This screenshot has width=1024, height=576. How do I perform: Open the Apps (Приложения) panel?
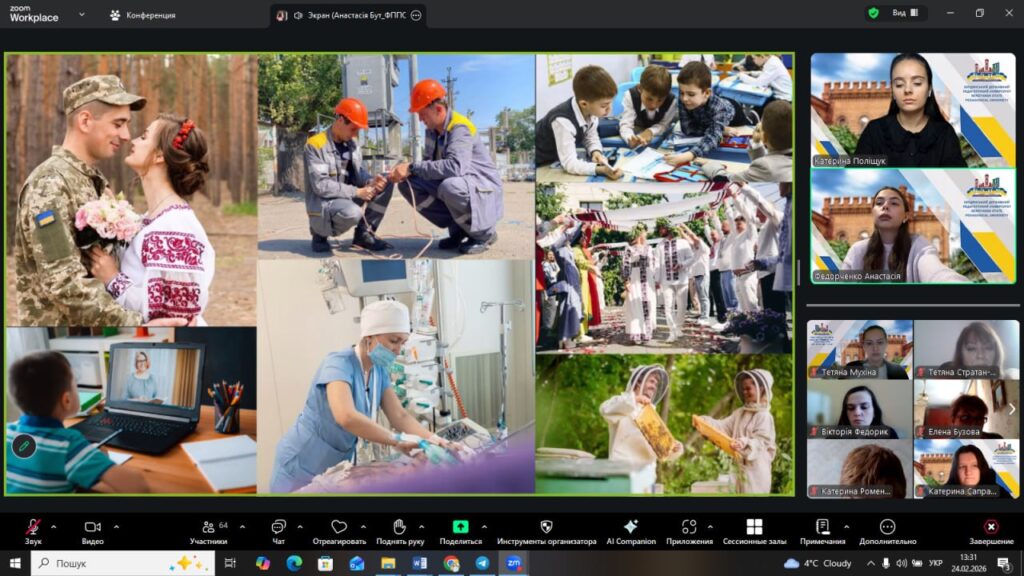click(x=689, y=526)
